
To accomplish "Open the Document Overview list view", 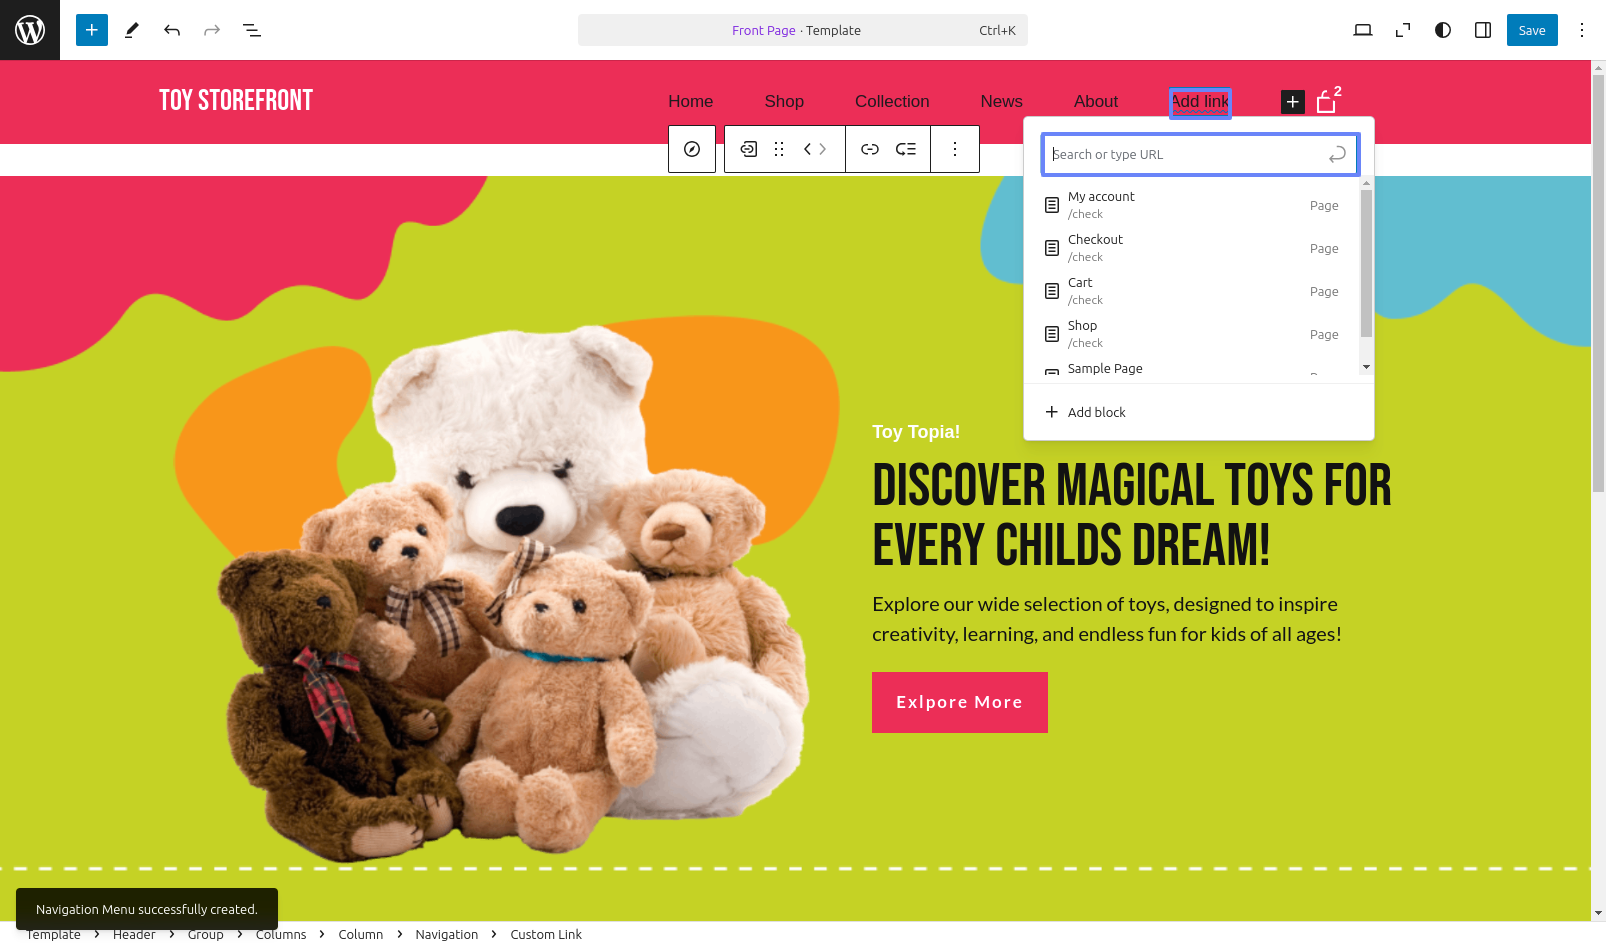I will point(252,30).
